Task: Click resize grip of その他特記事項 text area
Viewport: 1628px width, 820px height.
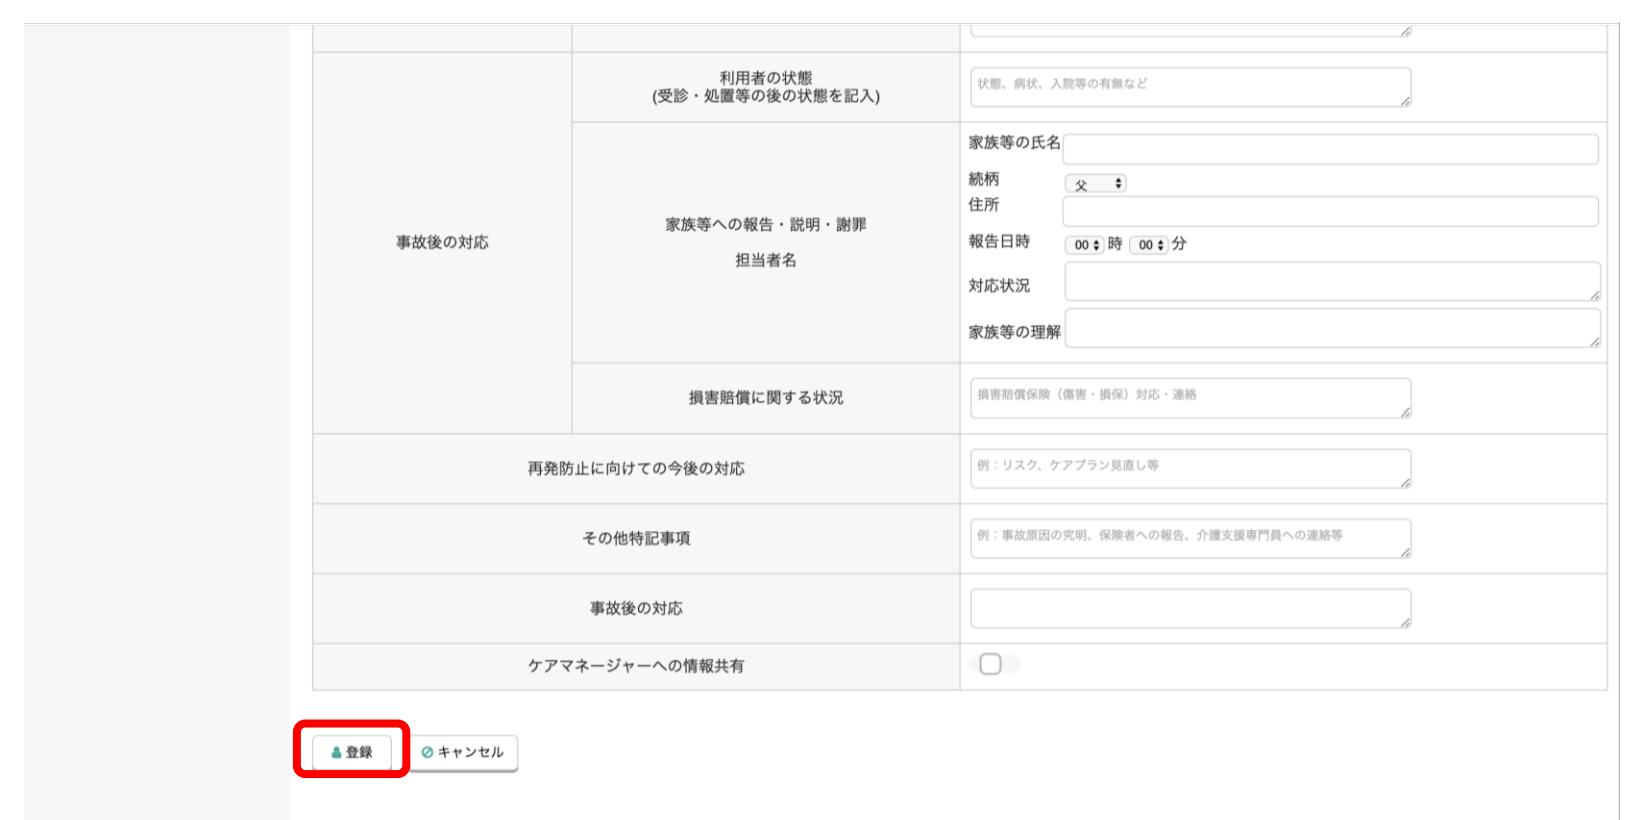Action: (1405, 552)
